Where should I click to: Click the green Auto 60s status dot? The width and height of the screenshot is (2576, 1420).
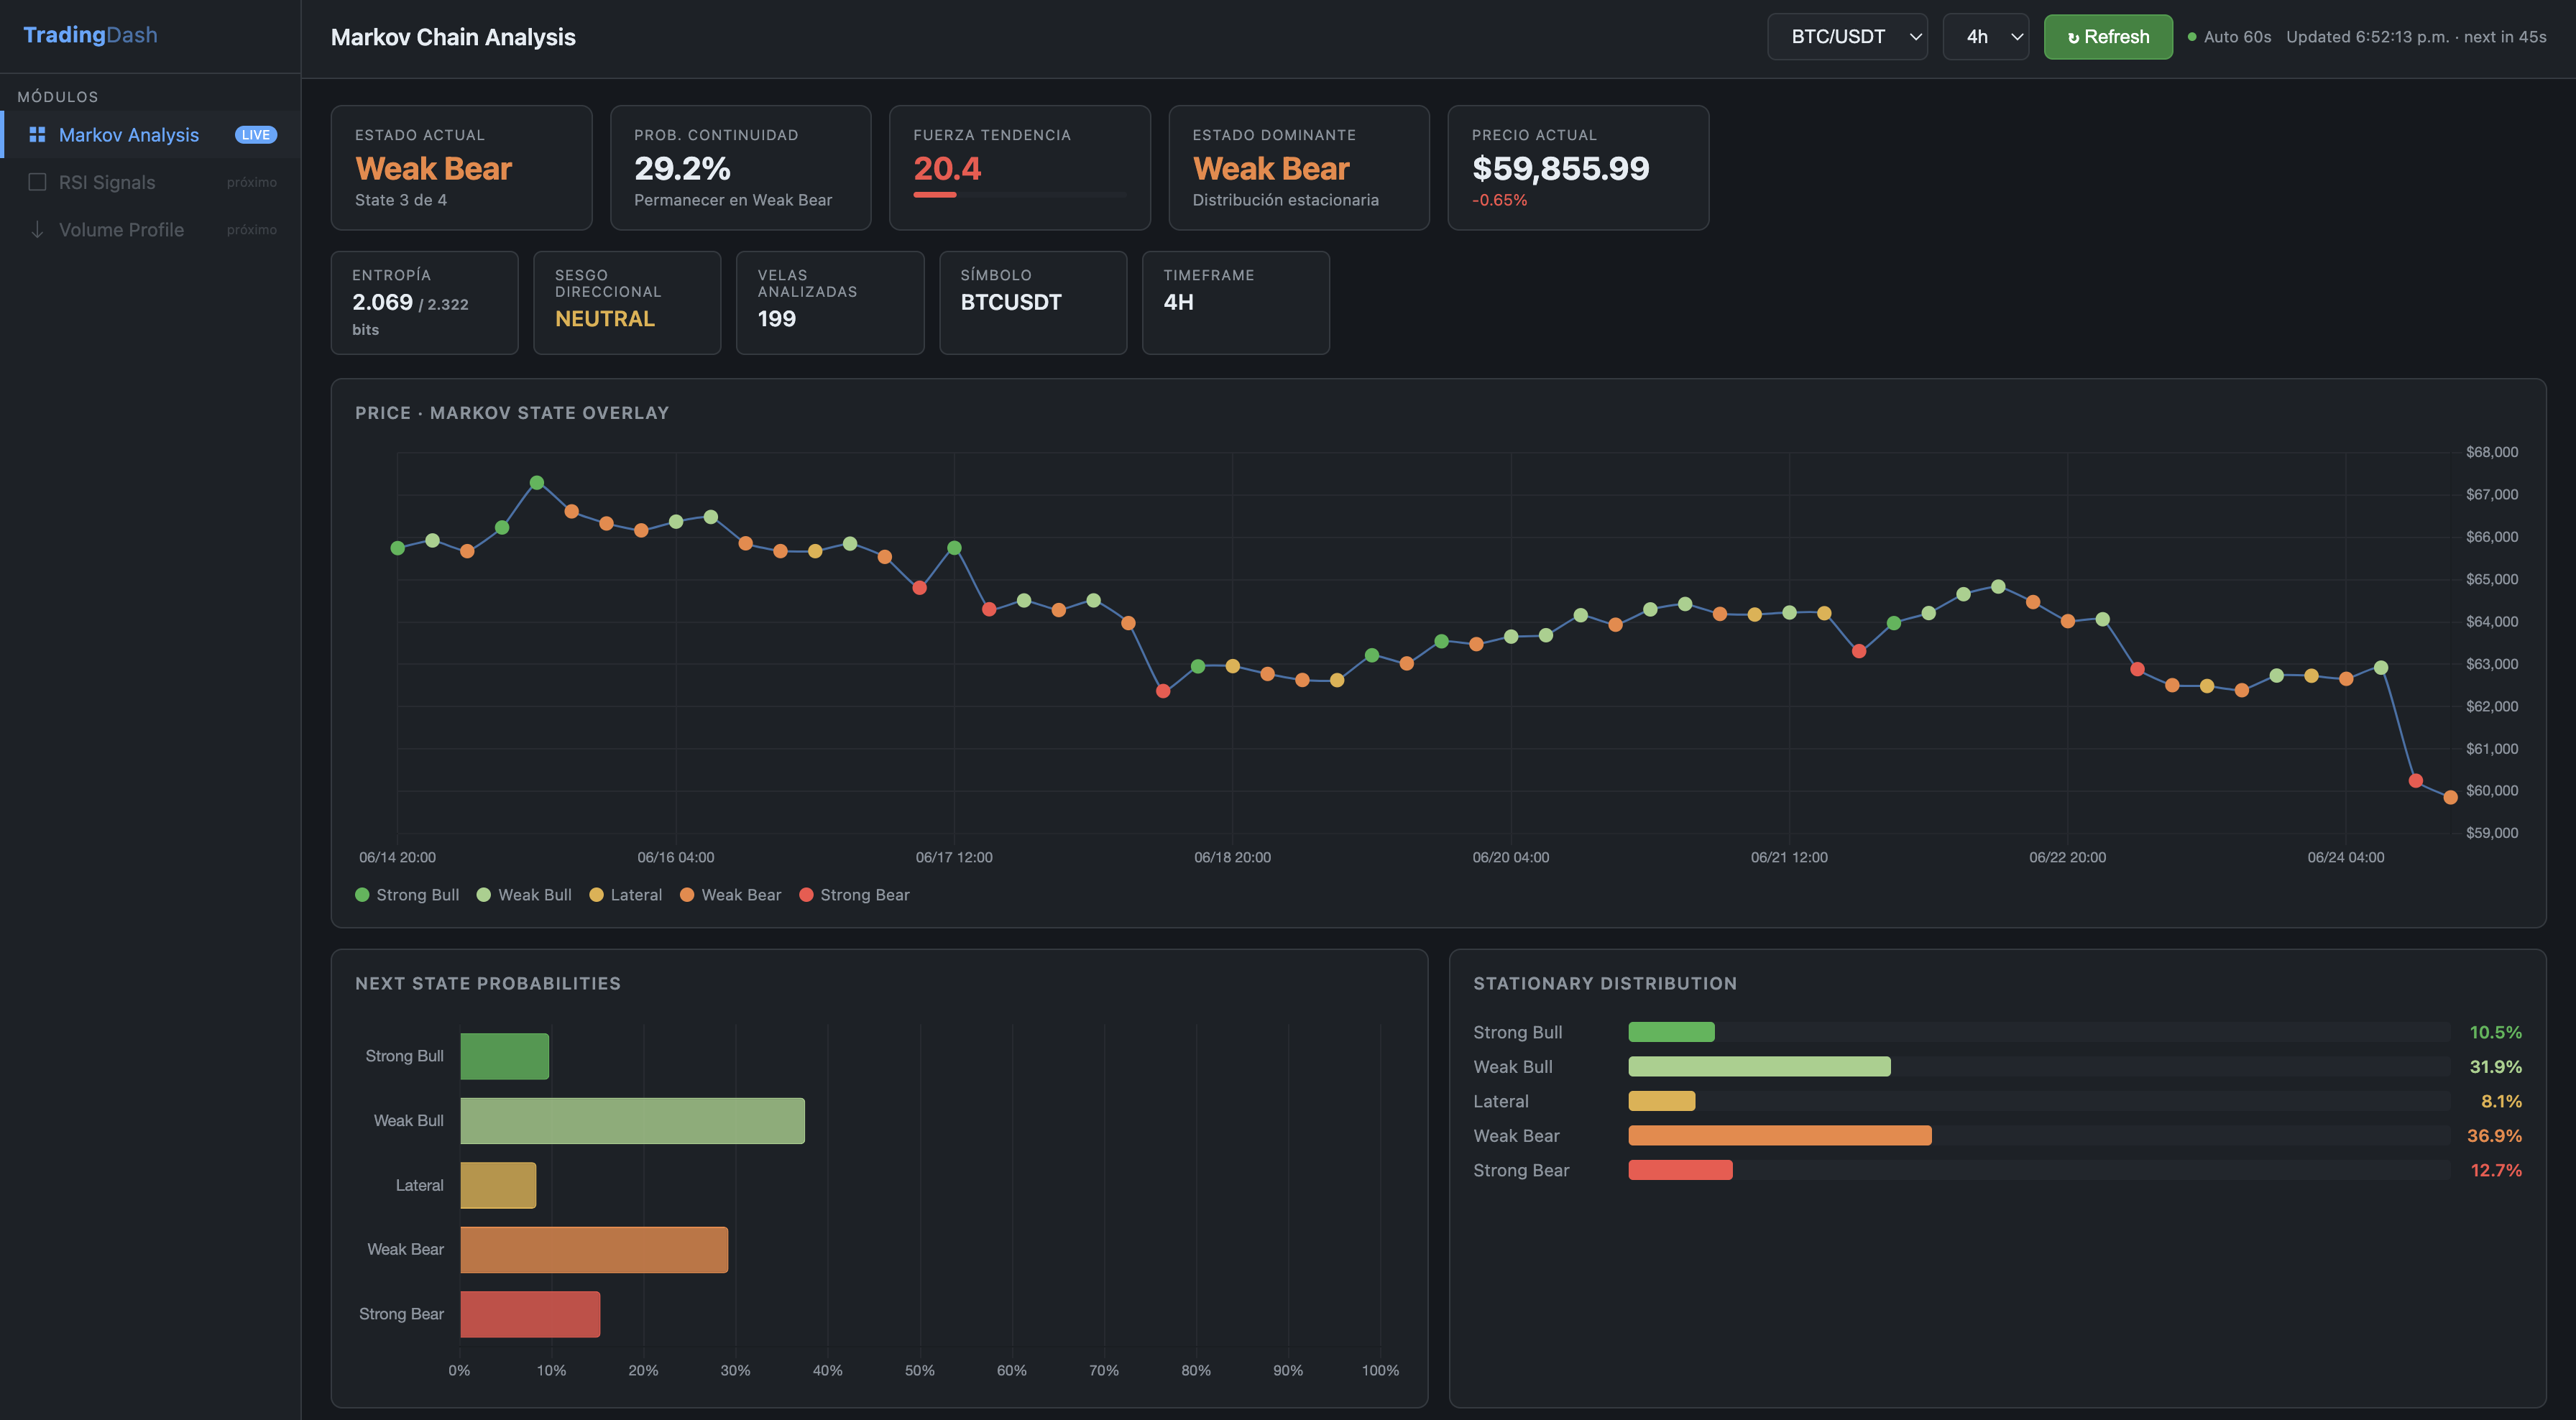(x=2192, y=37)
